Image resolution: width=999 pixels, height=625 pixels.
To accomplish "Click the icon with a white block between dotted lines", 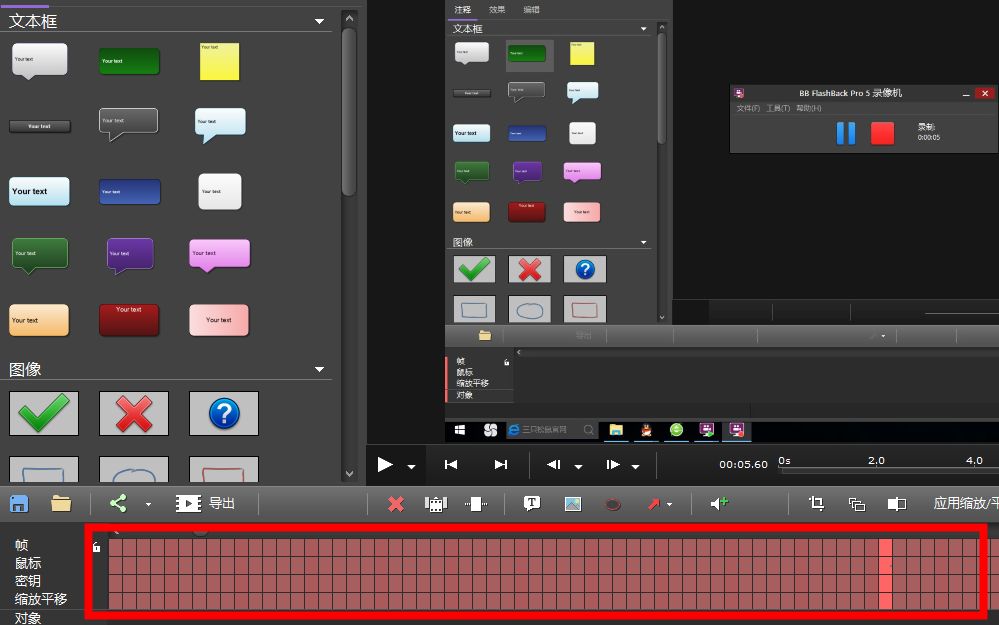I will [x=476, y=505].
